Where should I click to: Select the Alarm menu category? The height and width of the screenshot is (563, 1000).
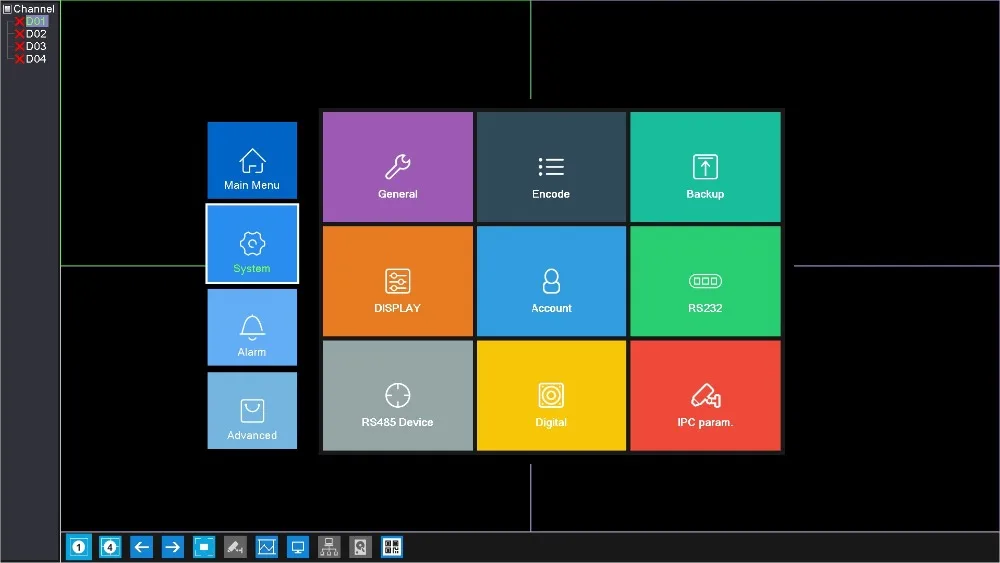[252, 327]
